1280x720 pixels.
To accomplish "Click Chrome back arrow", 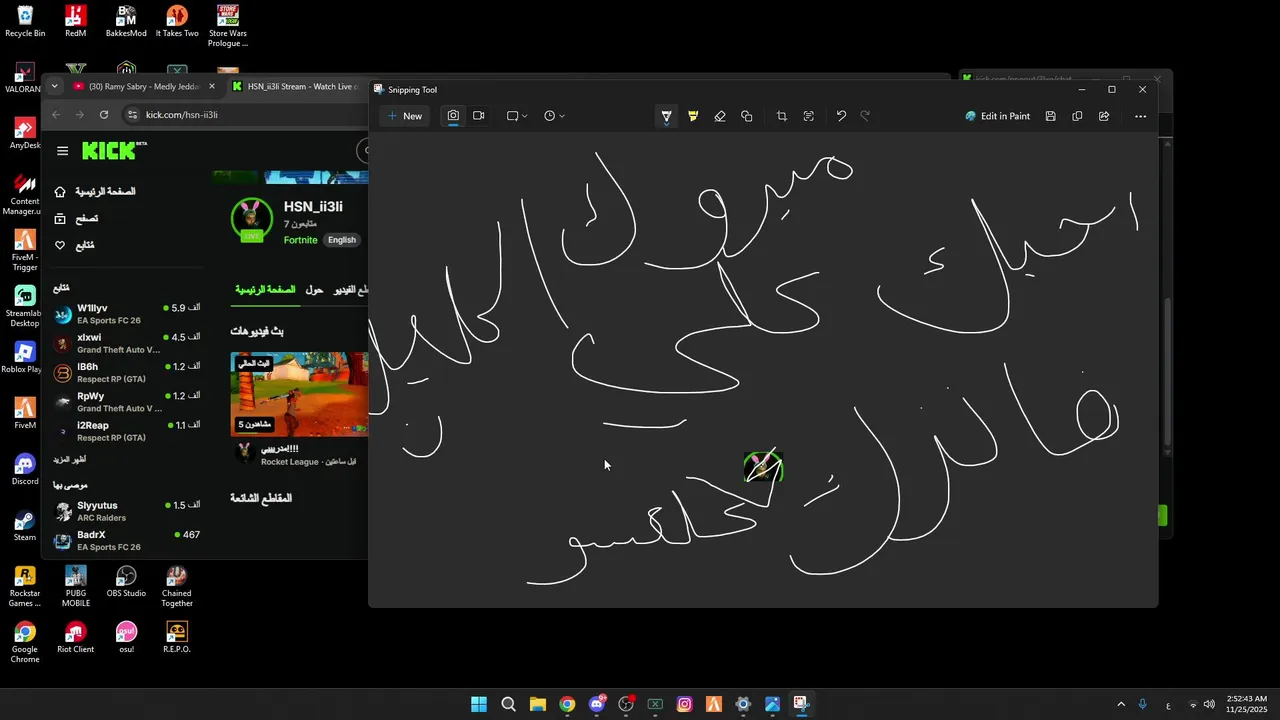I will [56, 115].
